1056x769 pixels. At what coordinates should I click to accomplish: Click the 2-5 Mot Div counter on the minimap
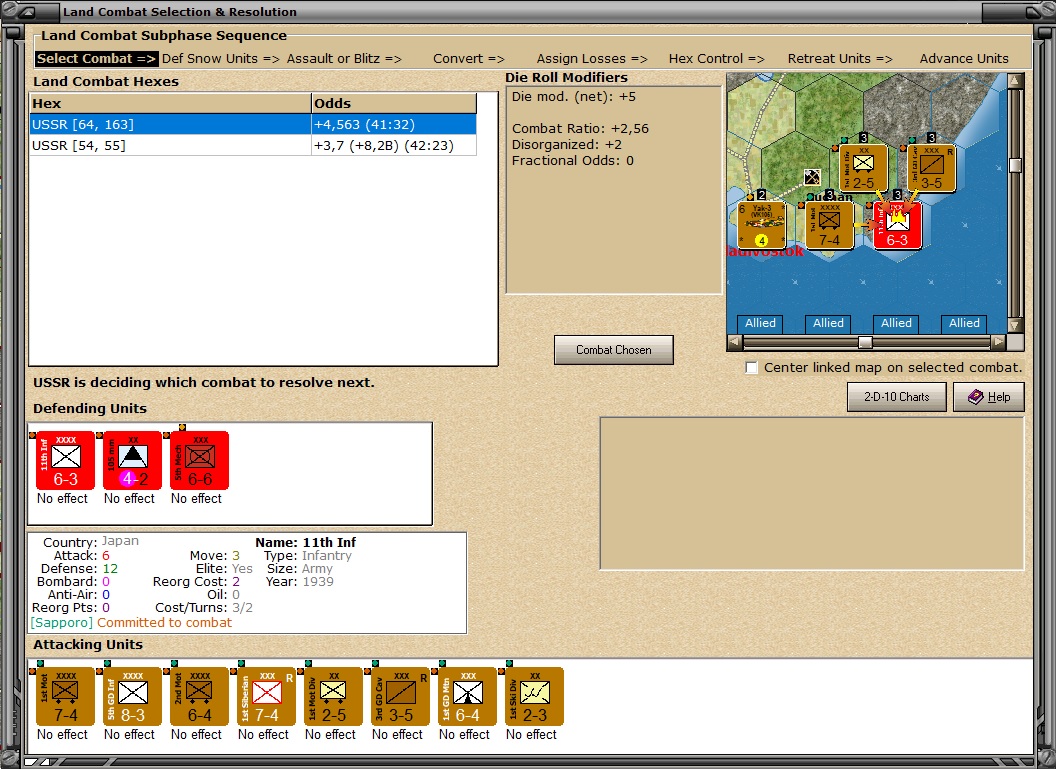coord(863,167)
